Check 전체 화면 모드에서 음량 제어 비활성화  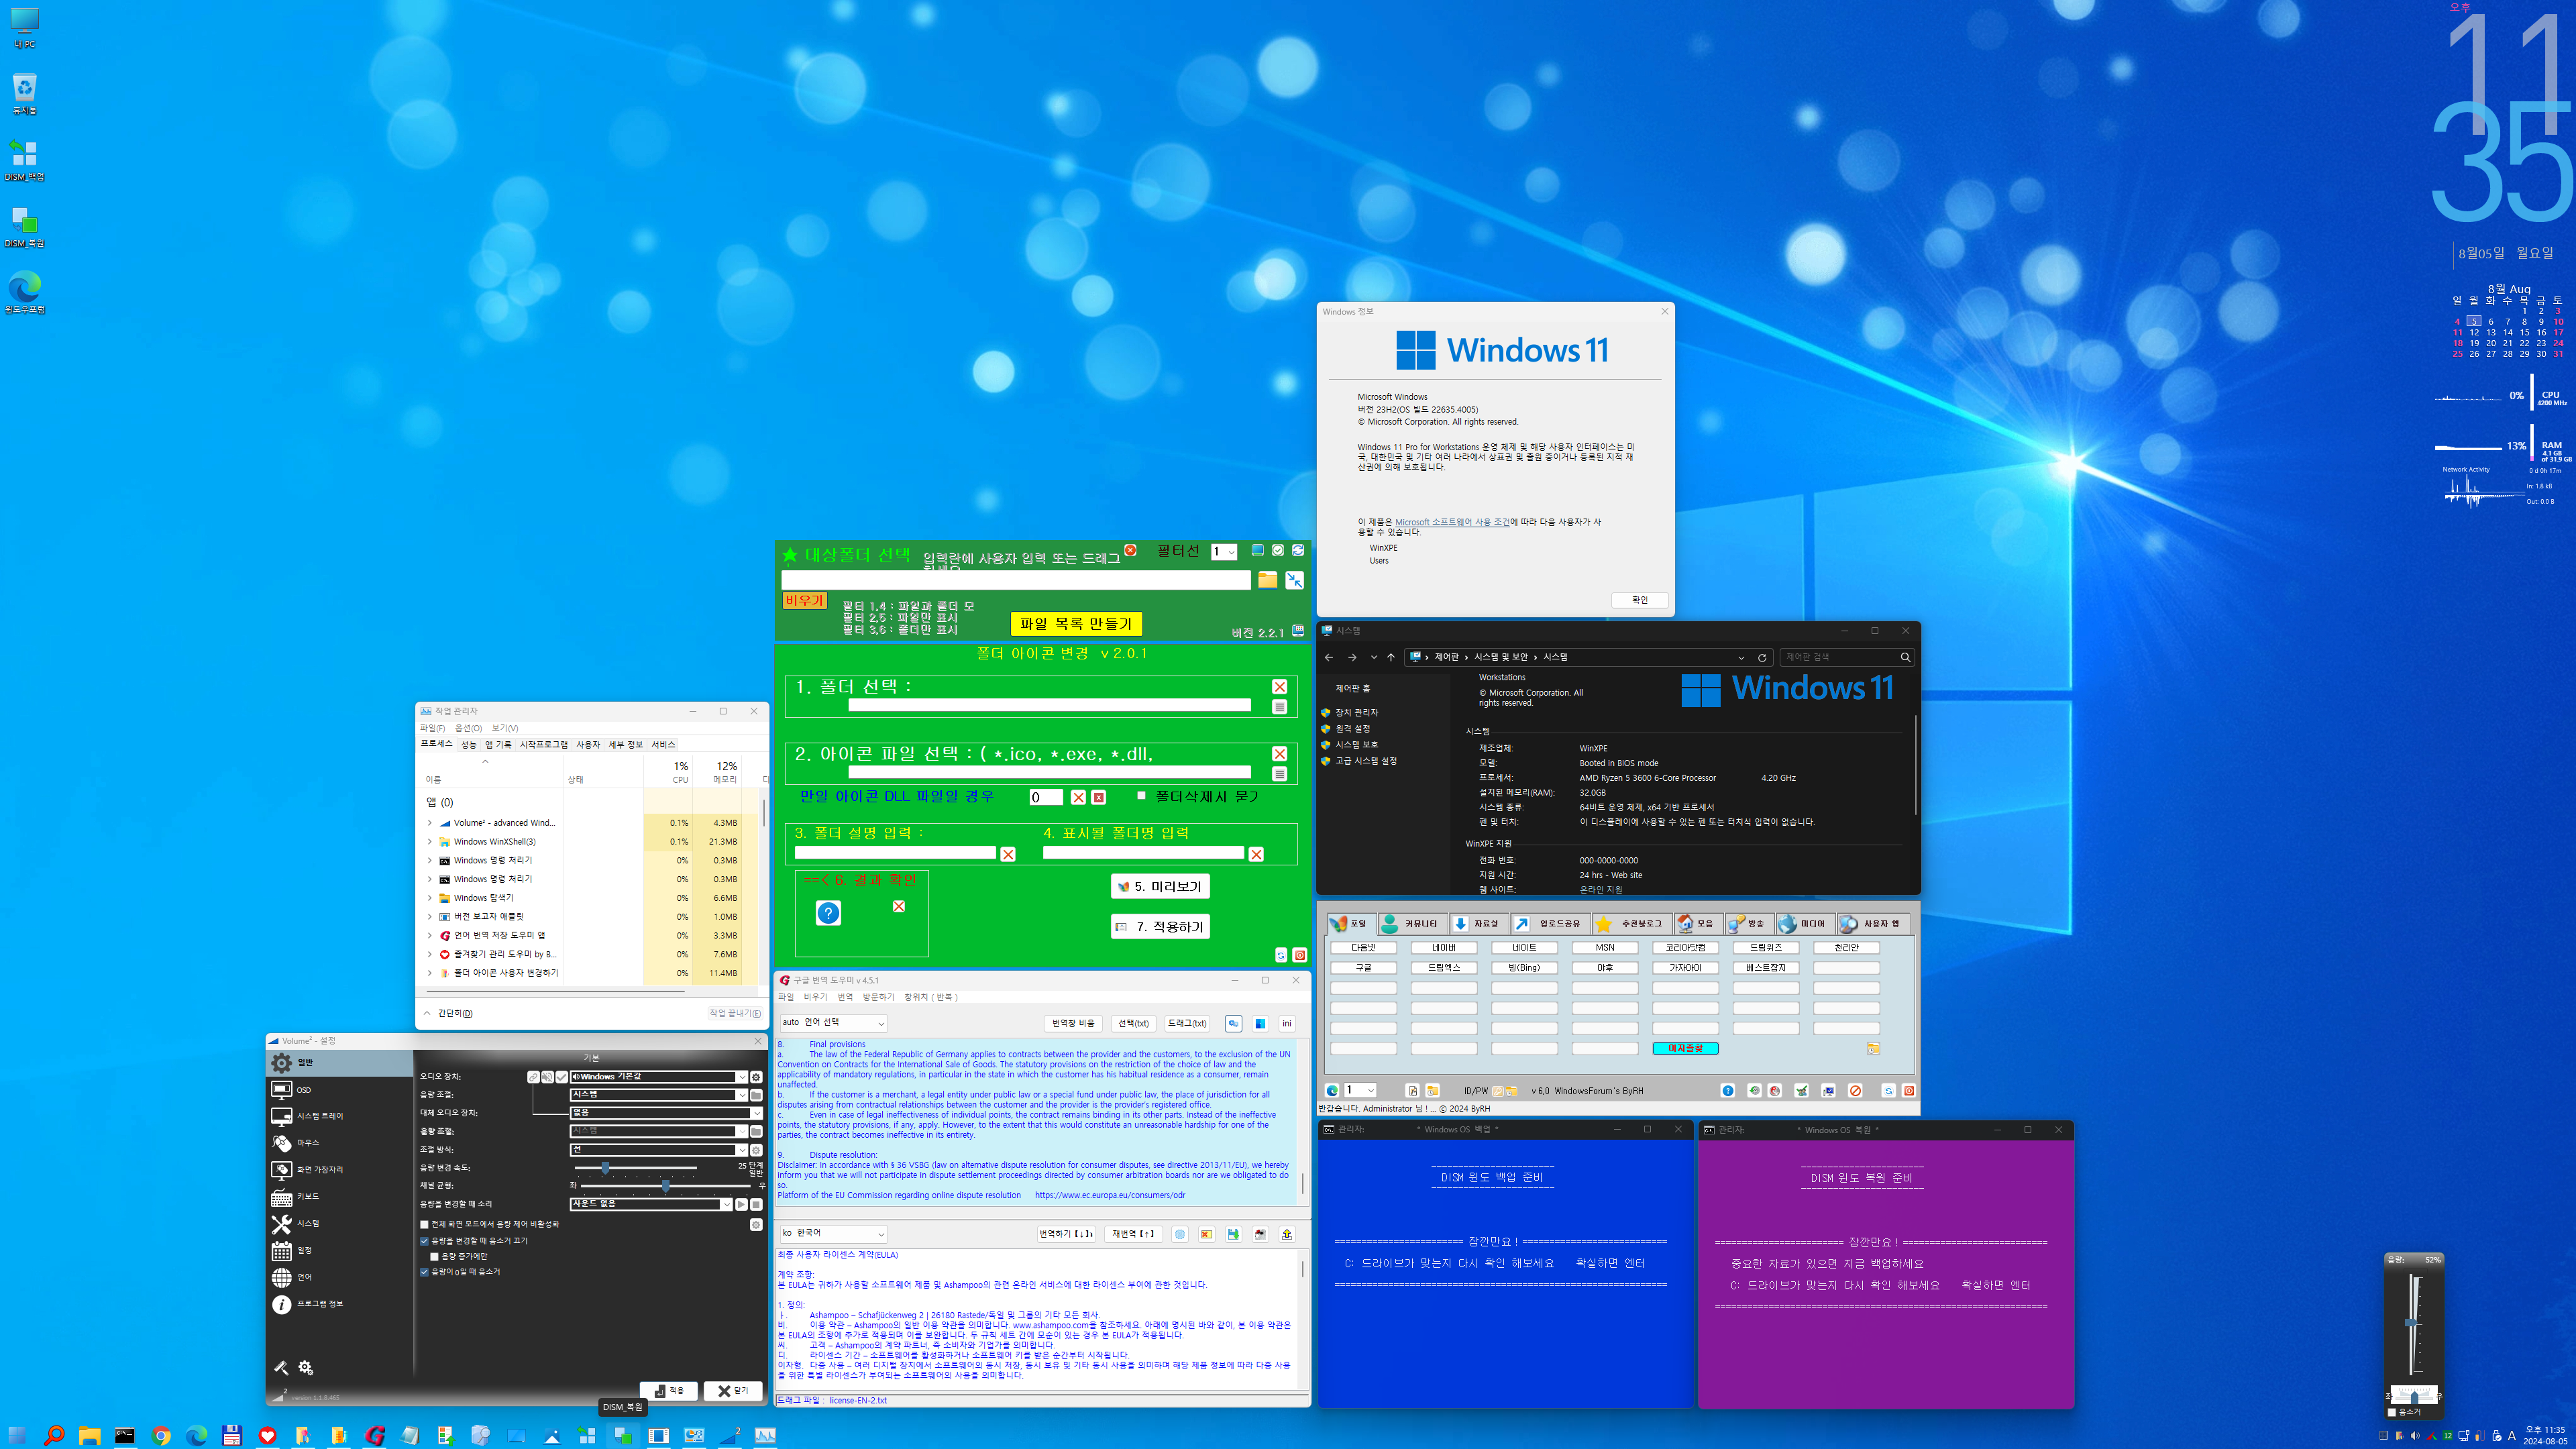click(x=424, y=1224)
